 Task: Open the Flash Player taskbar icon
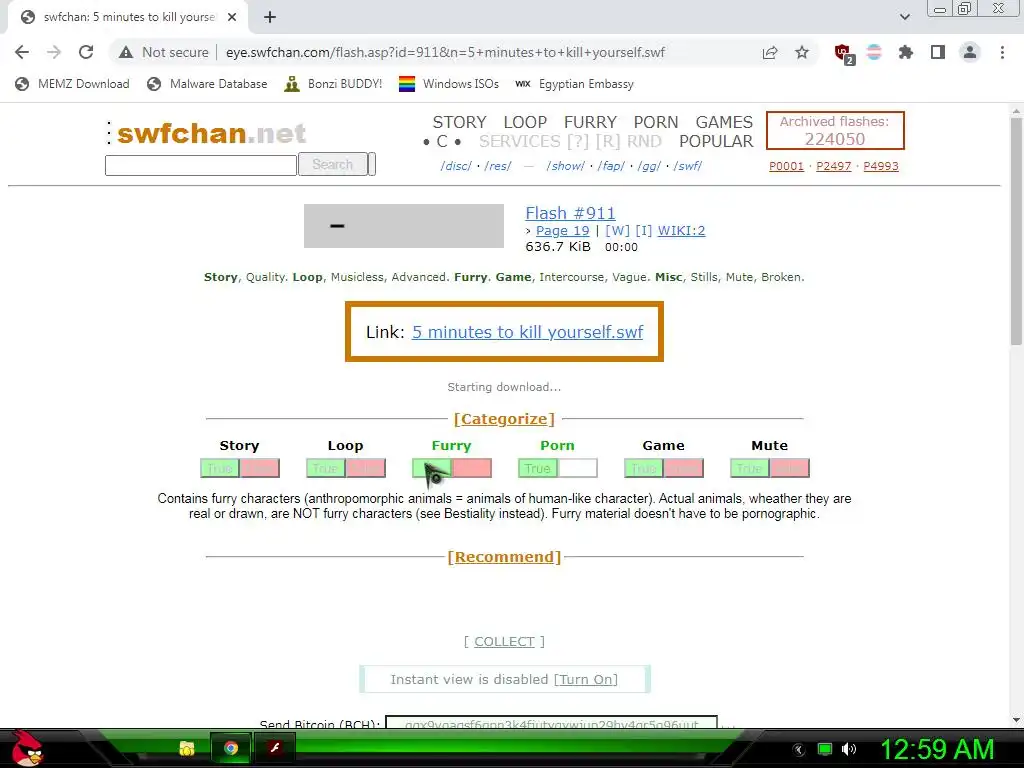coord(274,748)
